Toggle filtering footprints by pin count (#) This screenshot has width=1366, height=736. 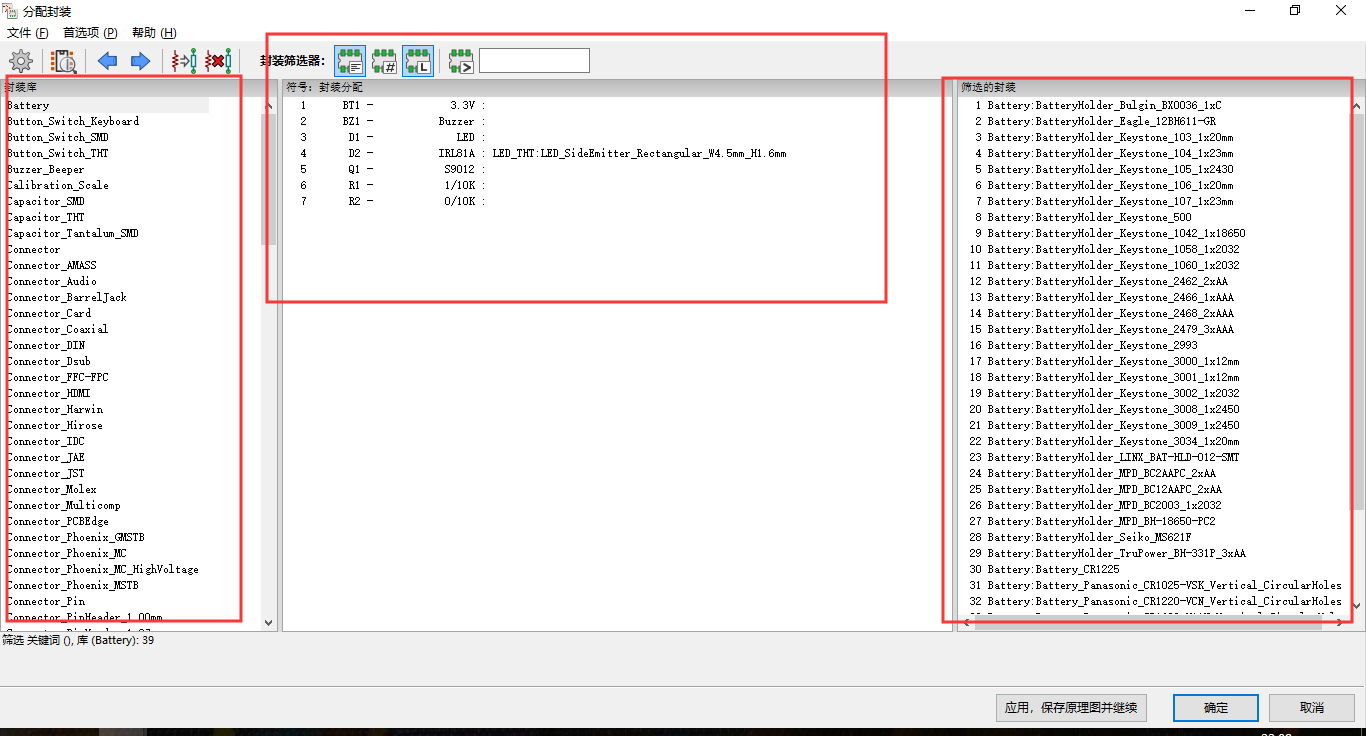pyautogui.click(x=384, y=60)
